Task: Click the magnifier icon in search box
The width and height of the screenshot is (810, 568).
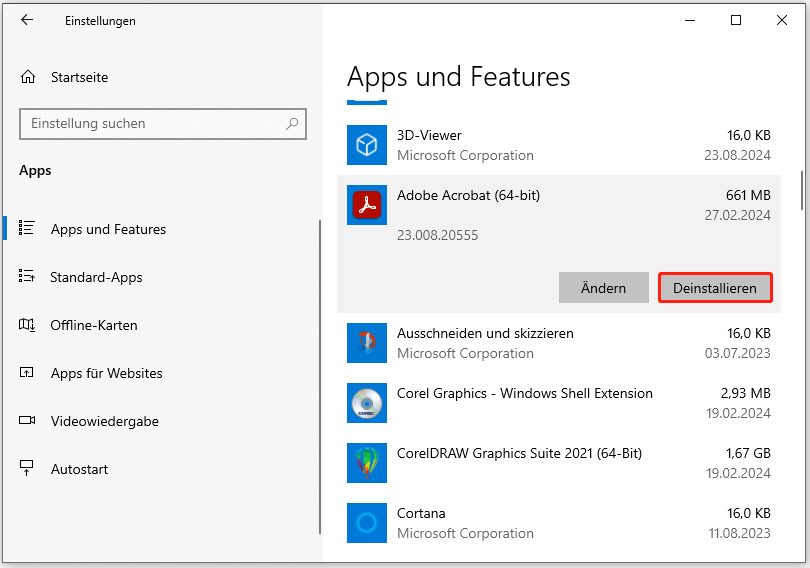Action: (292, 124)
